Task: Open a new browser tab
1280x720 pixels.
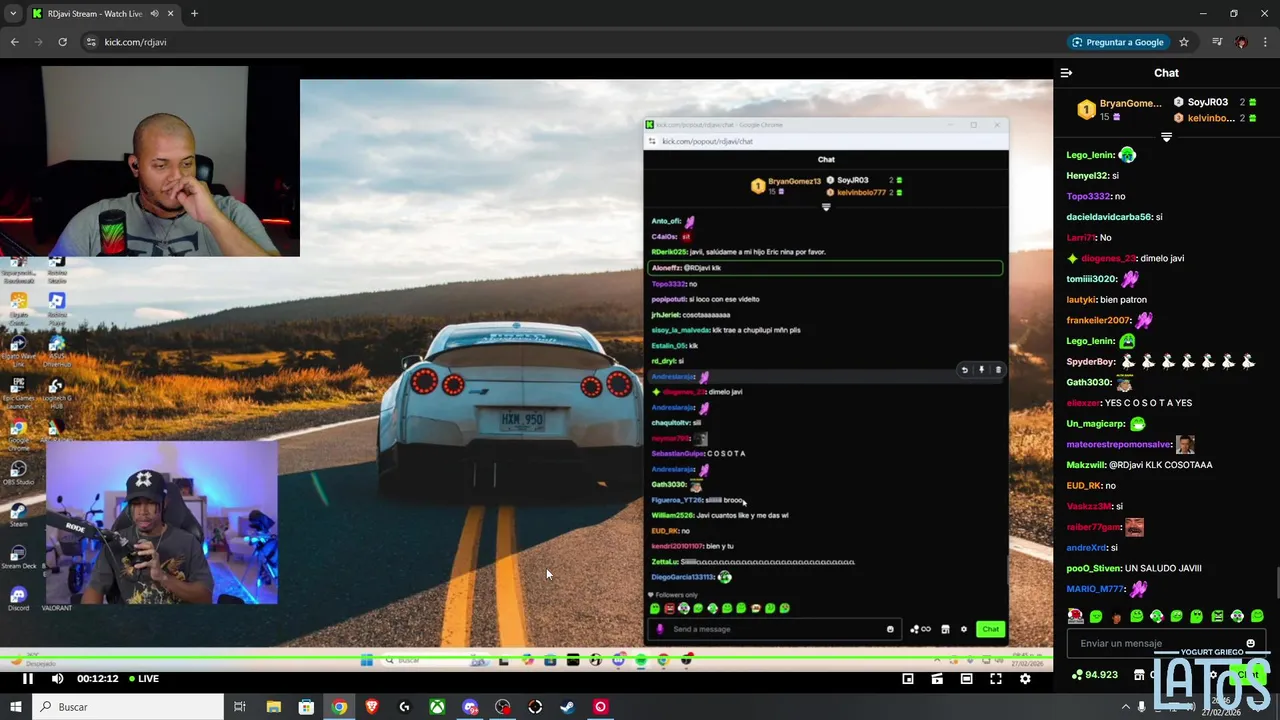Action: [194, 14]
